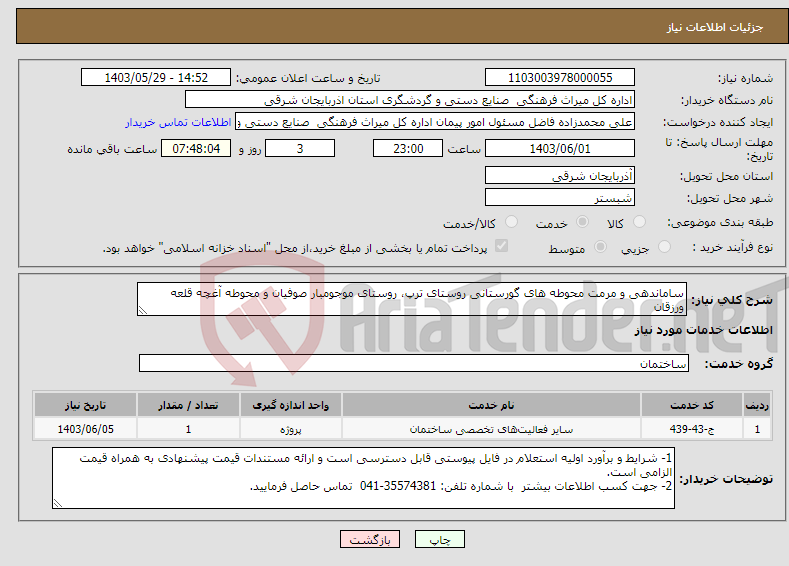Click the چاپ (print) button
The width and height of the screenshot is (789, 566).
pos(439,539)
